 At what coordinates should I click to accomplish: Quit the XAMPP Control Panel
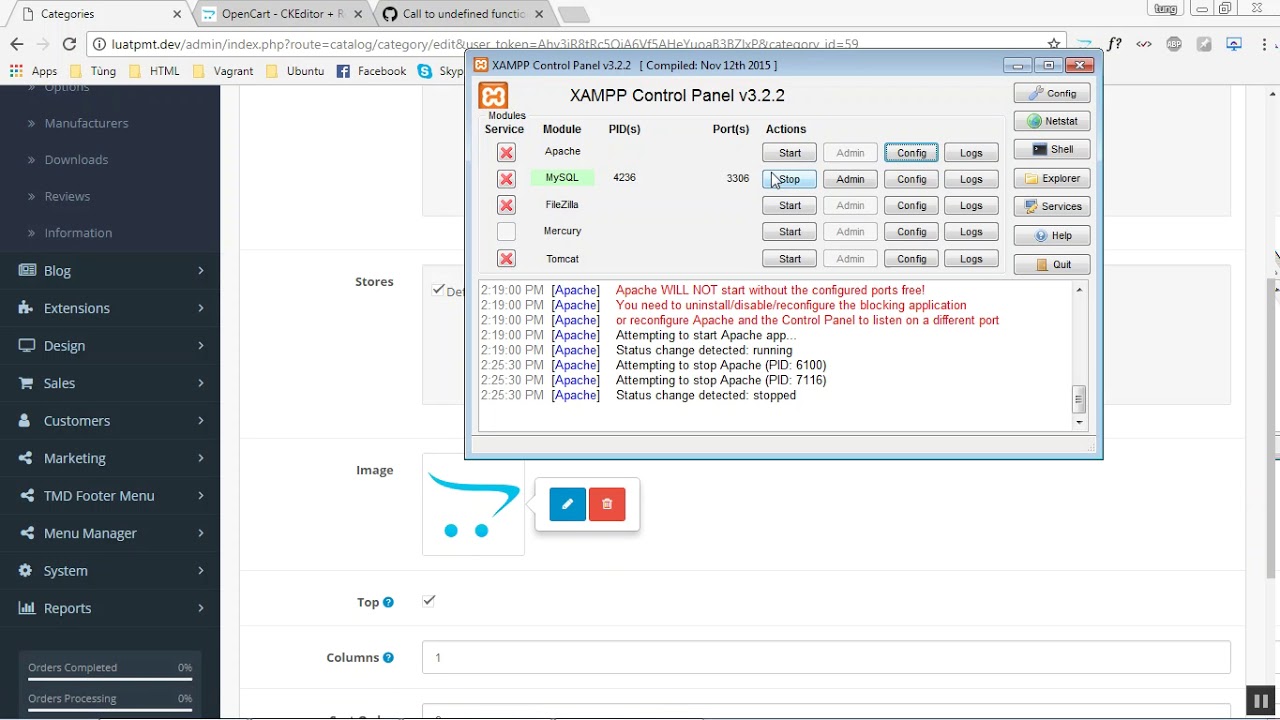pos(1052,265)
